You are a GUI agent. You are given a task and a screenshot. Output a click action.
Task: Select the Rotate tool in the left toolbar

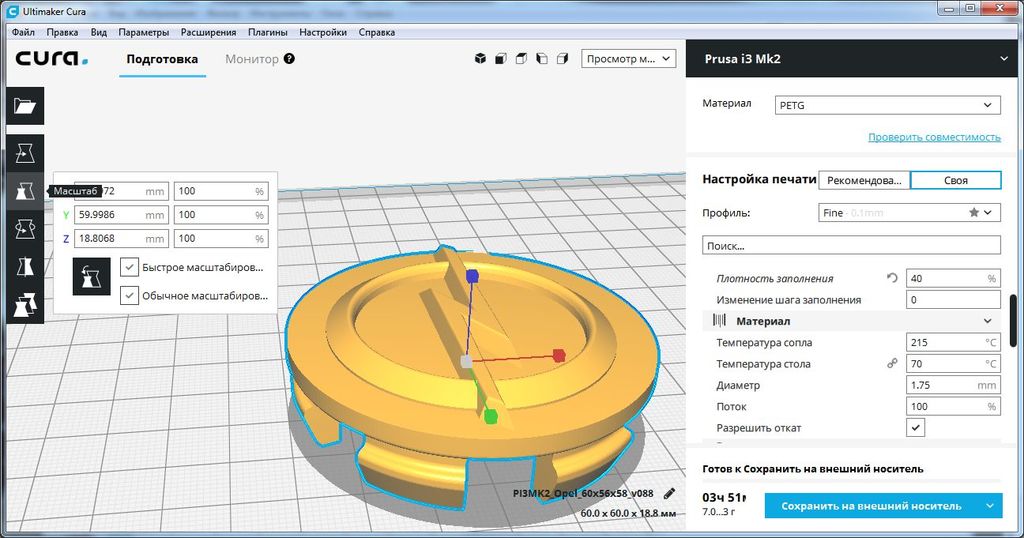[25, 229]
